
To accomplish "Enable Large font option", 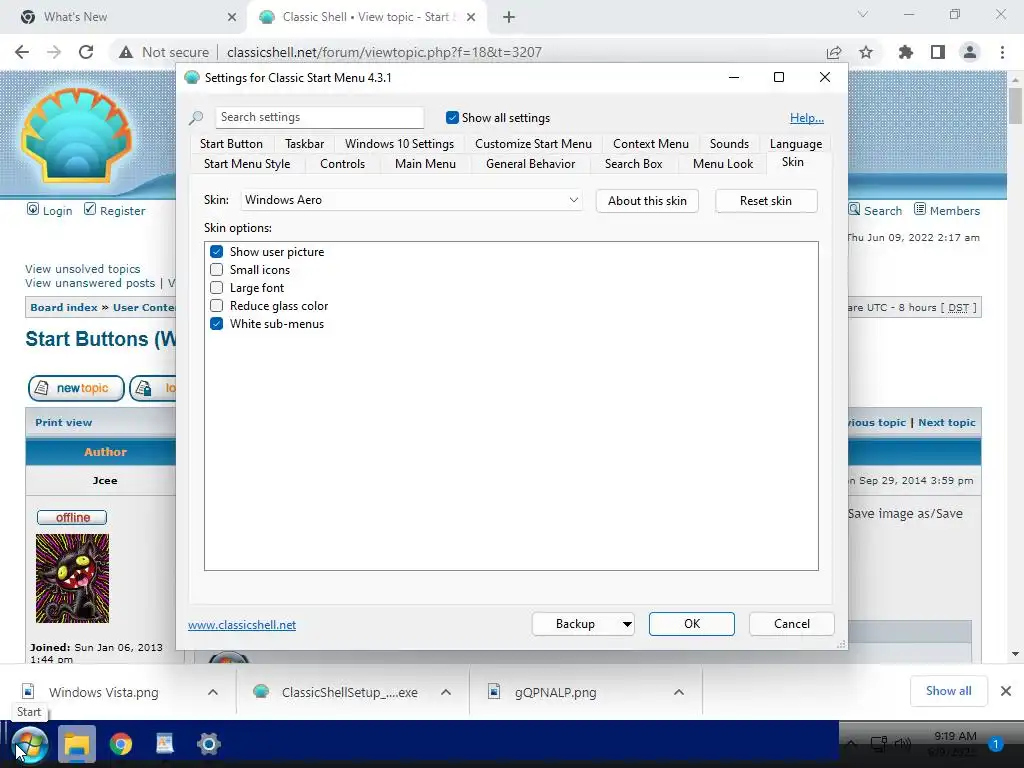I will coord(216,287).
